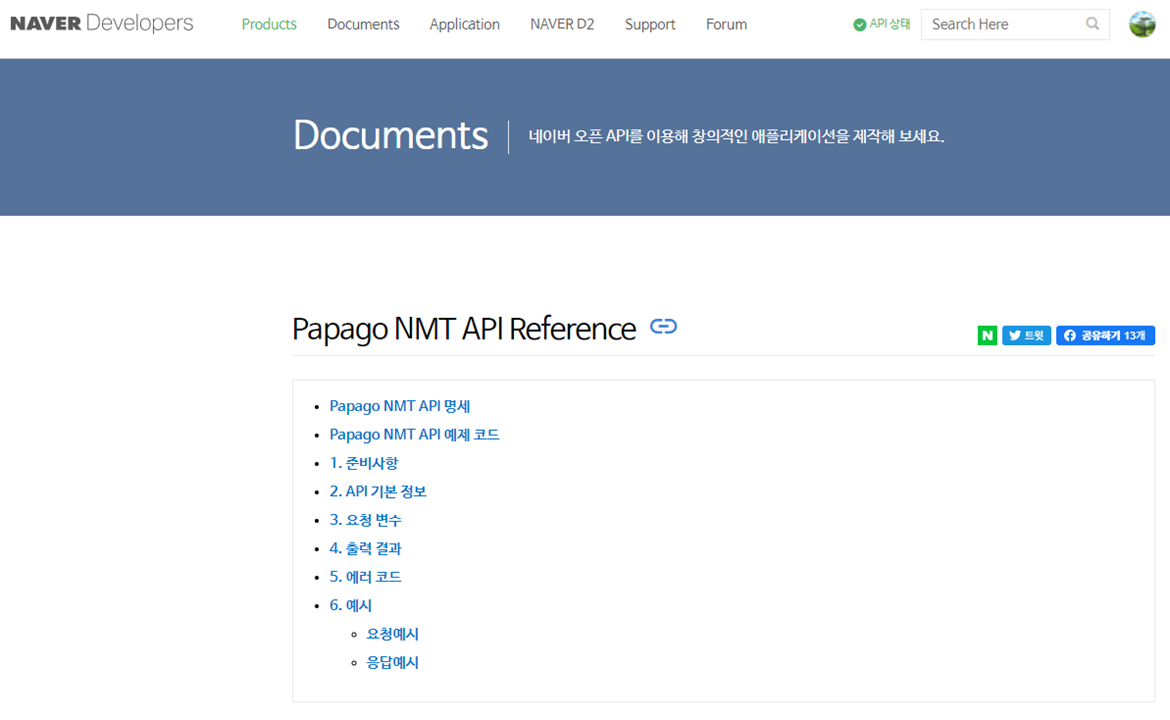Go to section 5. 에러 코드
The height and width of the screenshot is (720, 1170).
tap(366, 577)
